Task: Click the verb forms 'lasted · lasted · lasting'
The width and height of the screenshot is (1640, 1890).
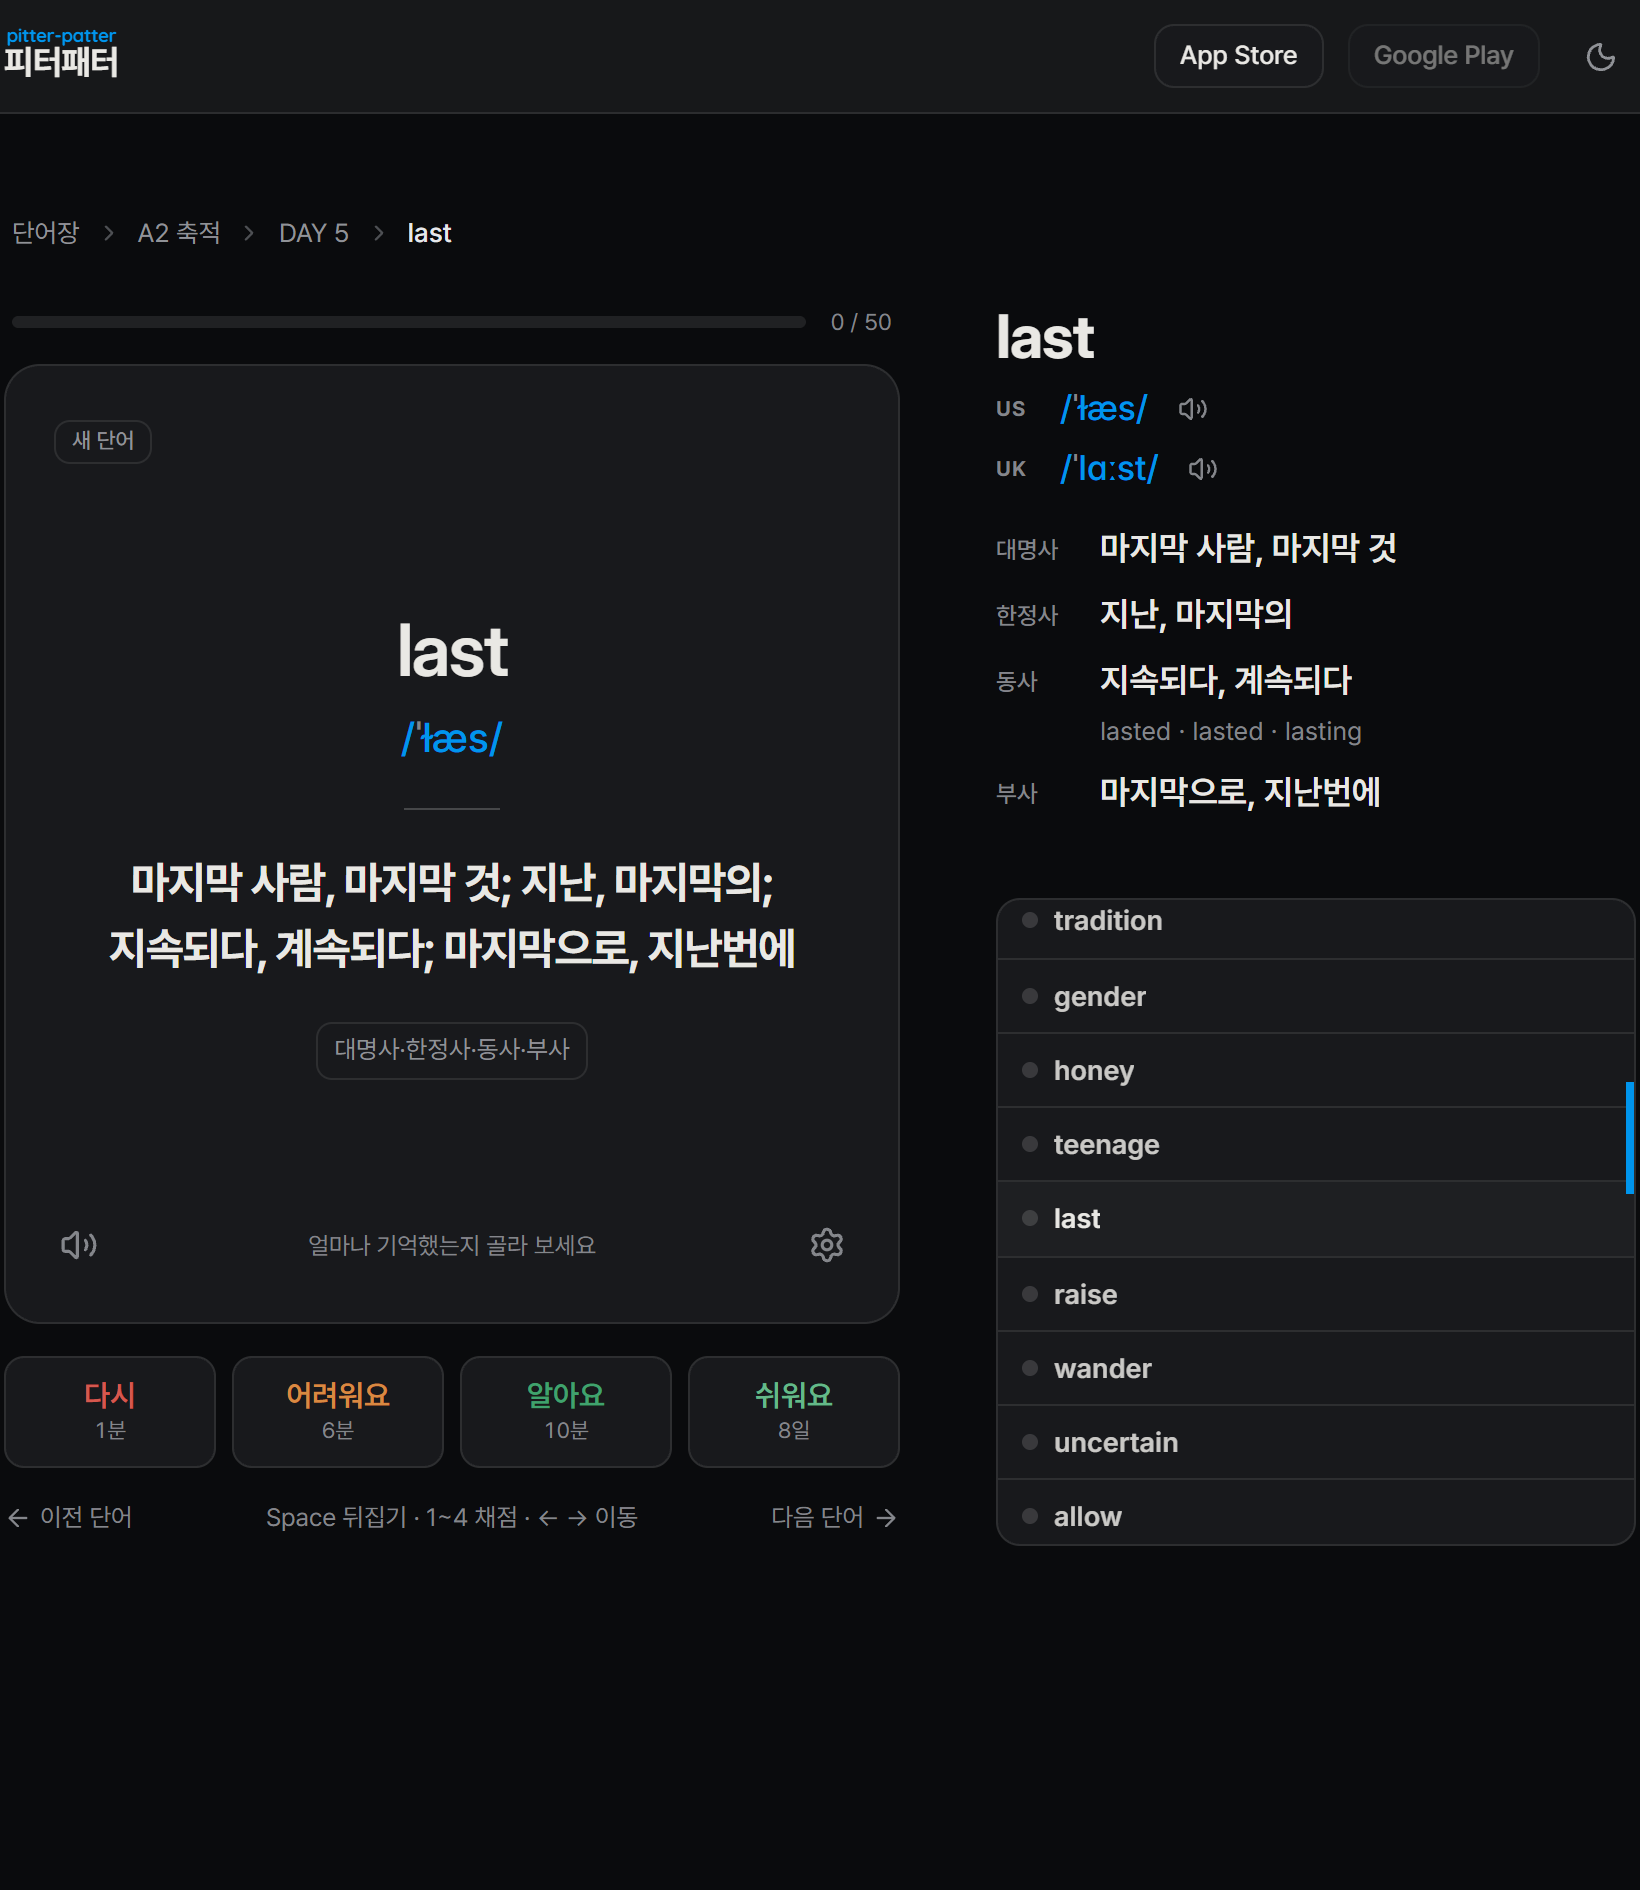Action: [x=1230, y=732]
